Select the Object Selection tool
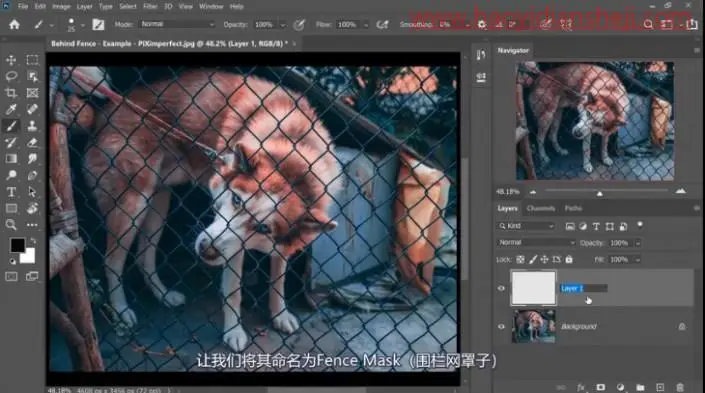 tap(32, 76)
